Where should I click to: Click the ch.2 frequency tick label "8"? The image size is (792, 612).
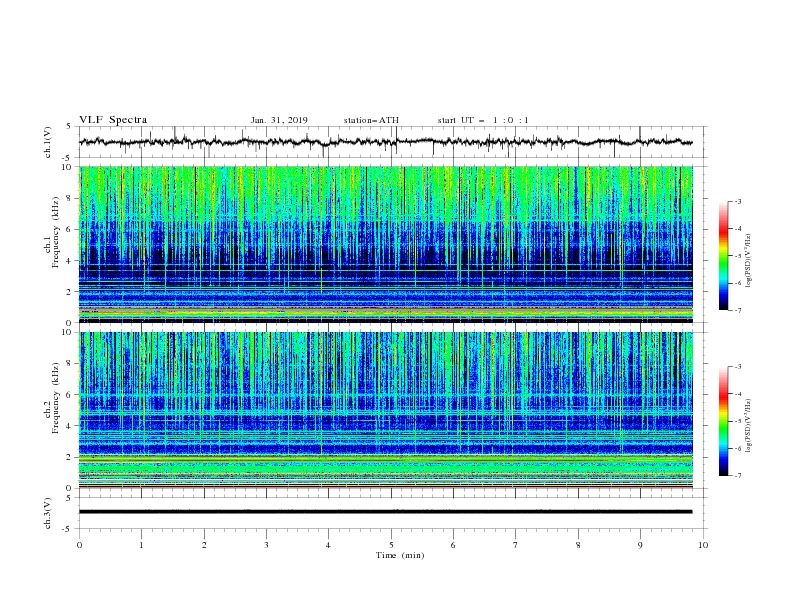[71, 364]
